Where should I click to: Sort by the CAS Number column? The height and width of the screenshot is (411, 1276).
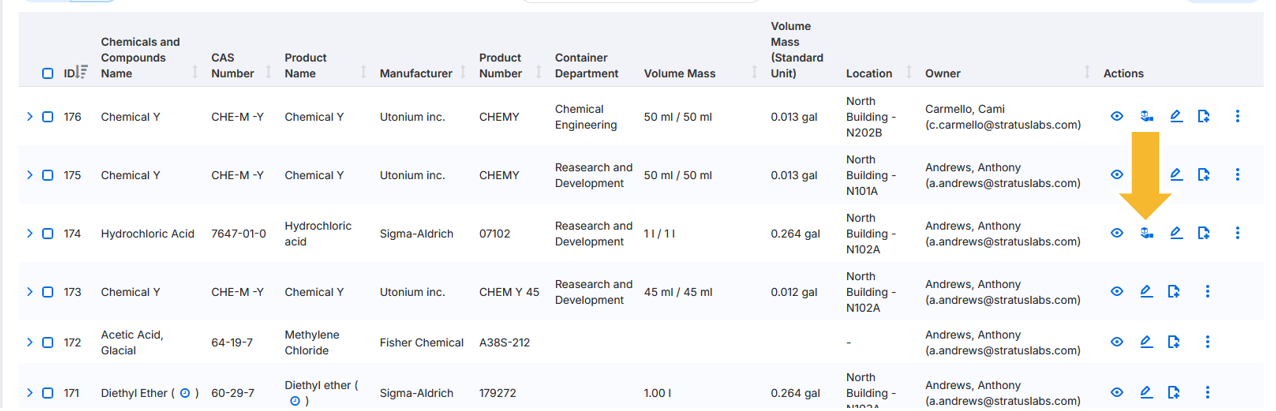269,73
